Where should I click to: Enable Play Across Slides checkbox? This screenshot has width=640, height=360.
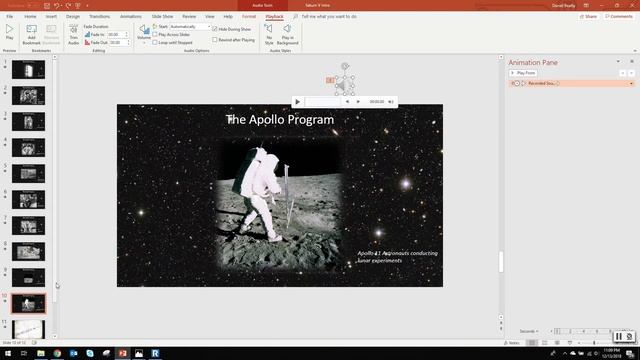coord(155,35)
